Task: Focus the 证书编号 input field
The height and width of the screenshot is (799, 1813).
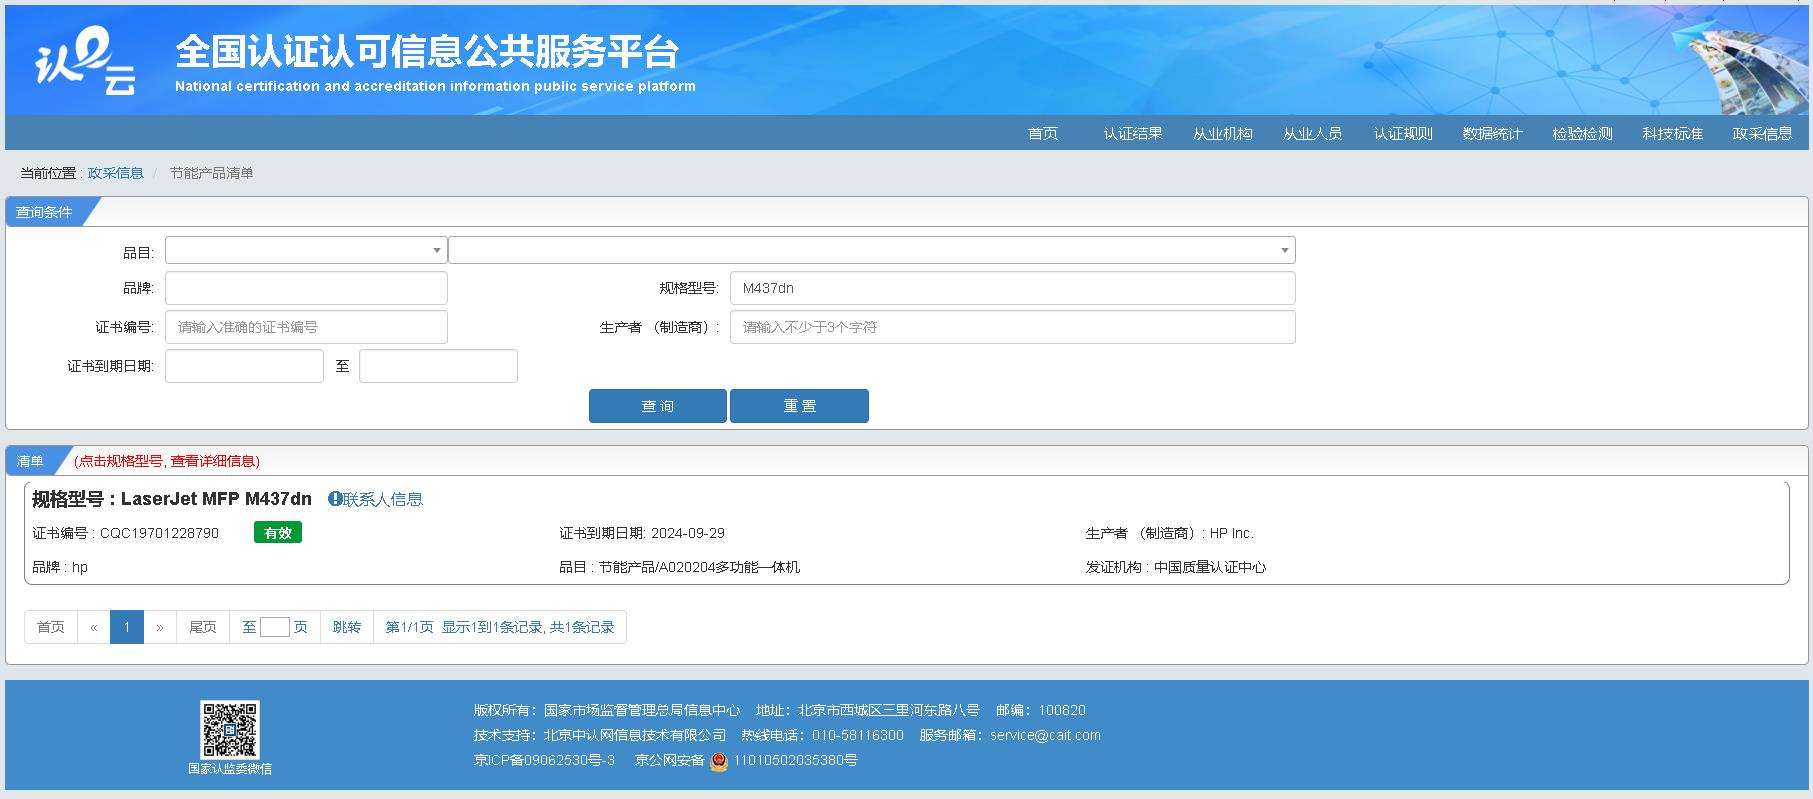Action: (x=306, y=327)
